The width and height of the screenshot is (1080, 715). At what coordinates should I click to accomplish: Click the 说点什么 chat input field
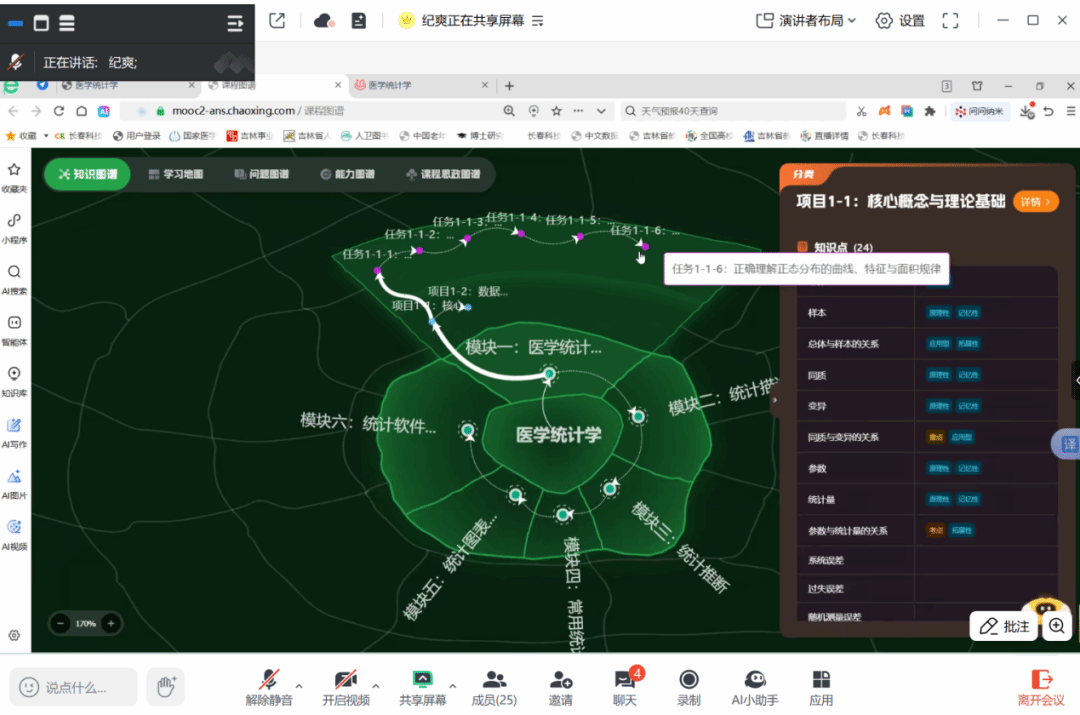point(75,687)
